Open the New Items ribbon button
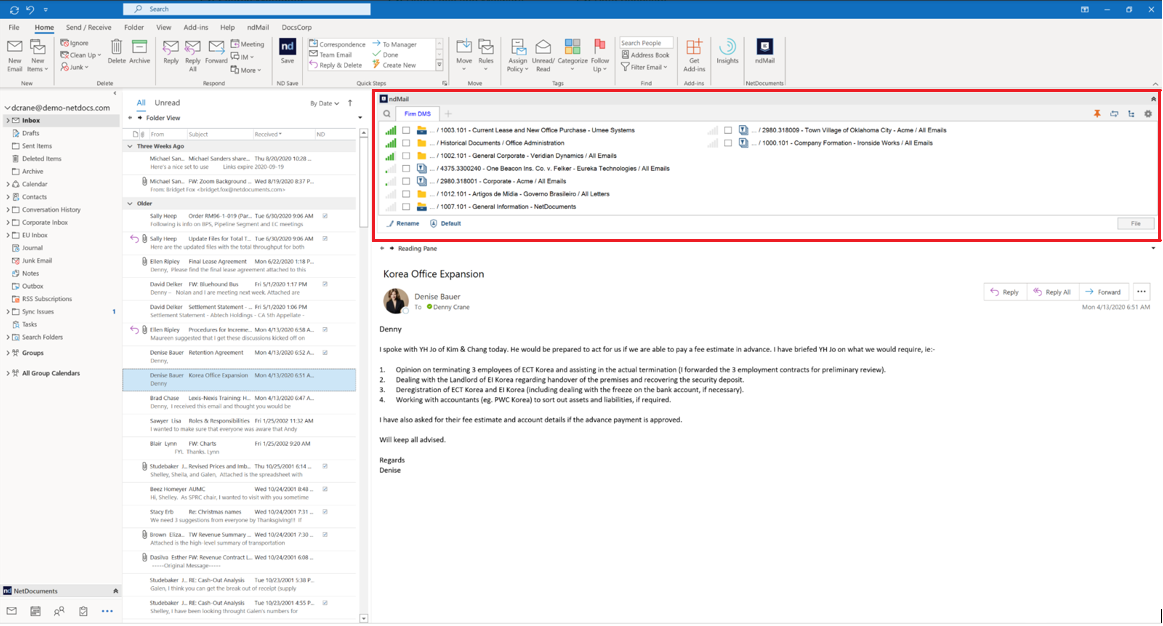The width and height of the screenshot is (1163, 626). [38, 56]
